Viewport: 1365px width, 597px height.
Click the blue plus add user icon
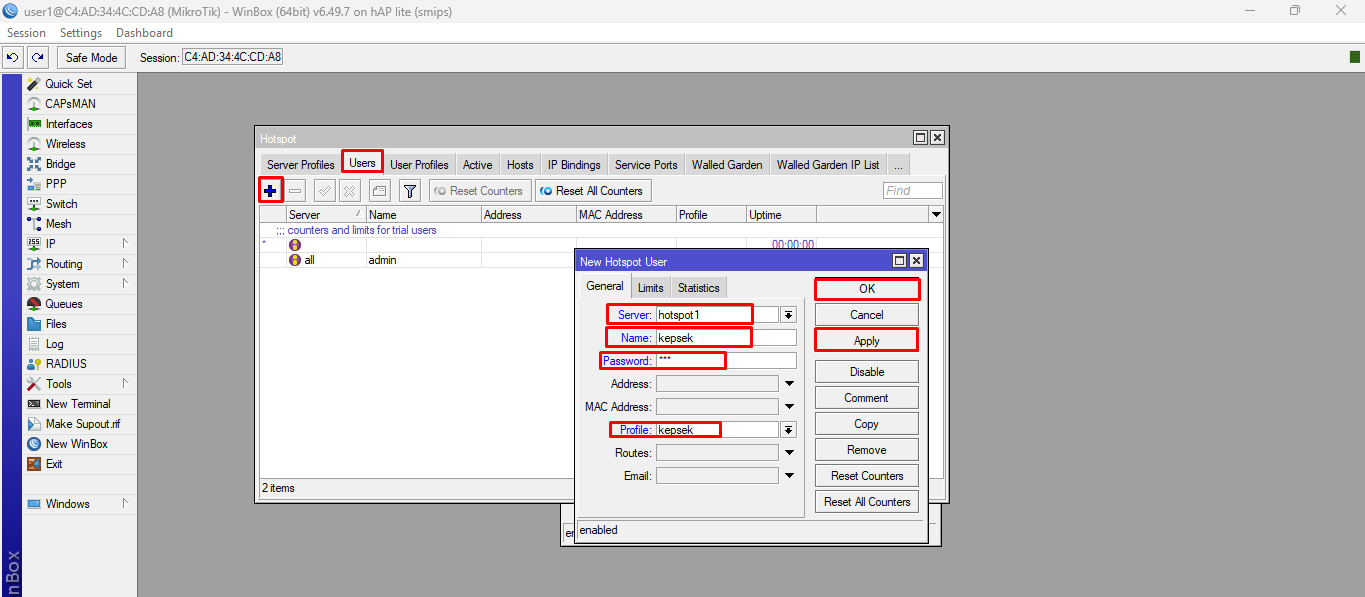[270, 190]
